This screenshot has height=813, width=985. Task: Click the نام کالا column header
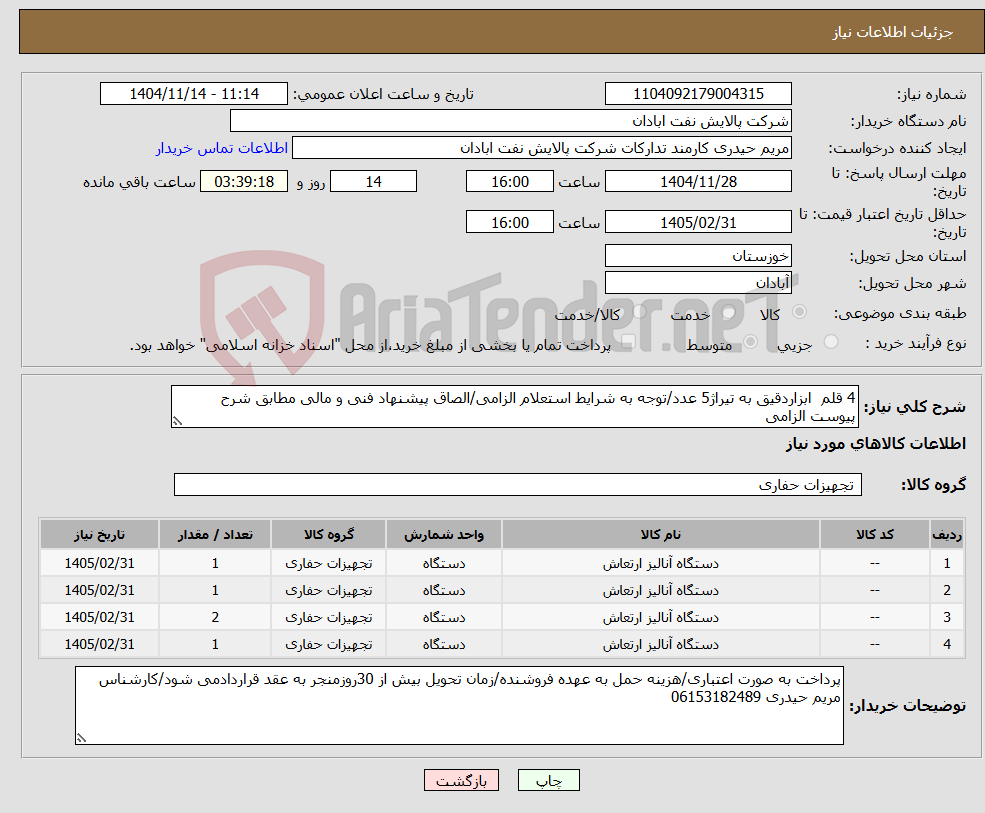click(x=660, y=535)
